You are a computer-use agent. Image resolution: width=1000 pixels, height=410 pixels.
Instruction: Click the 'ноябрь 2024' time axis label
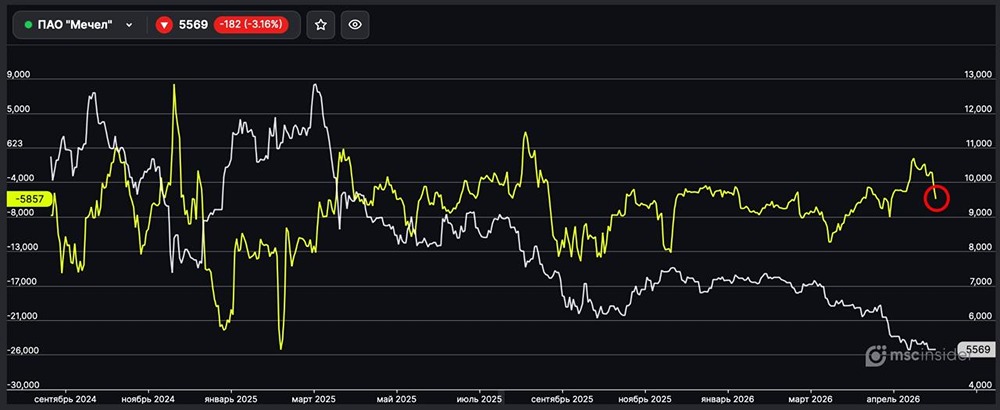click(x=148, y=399)
